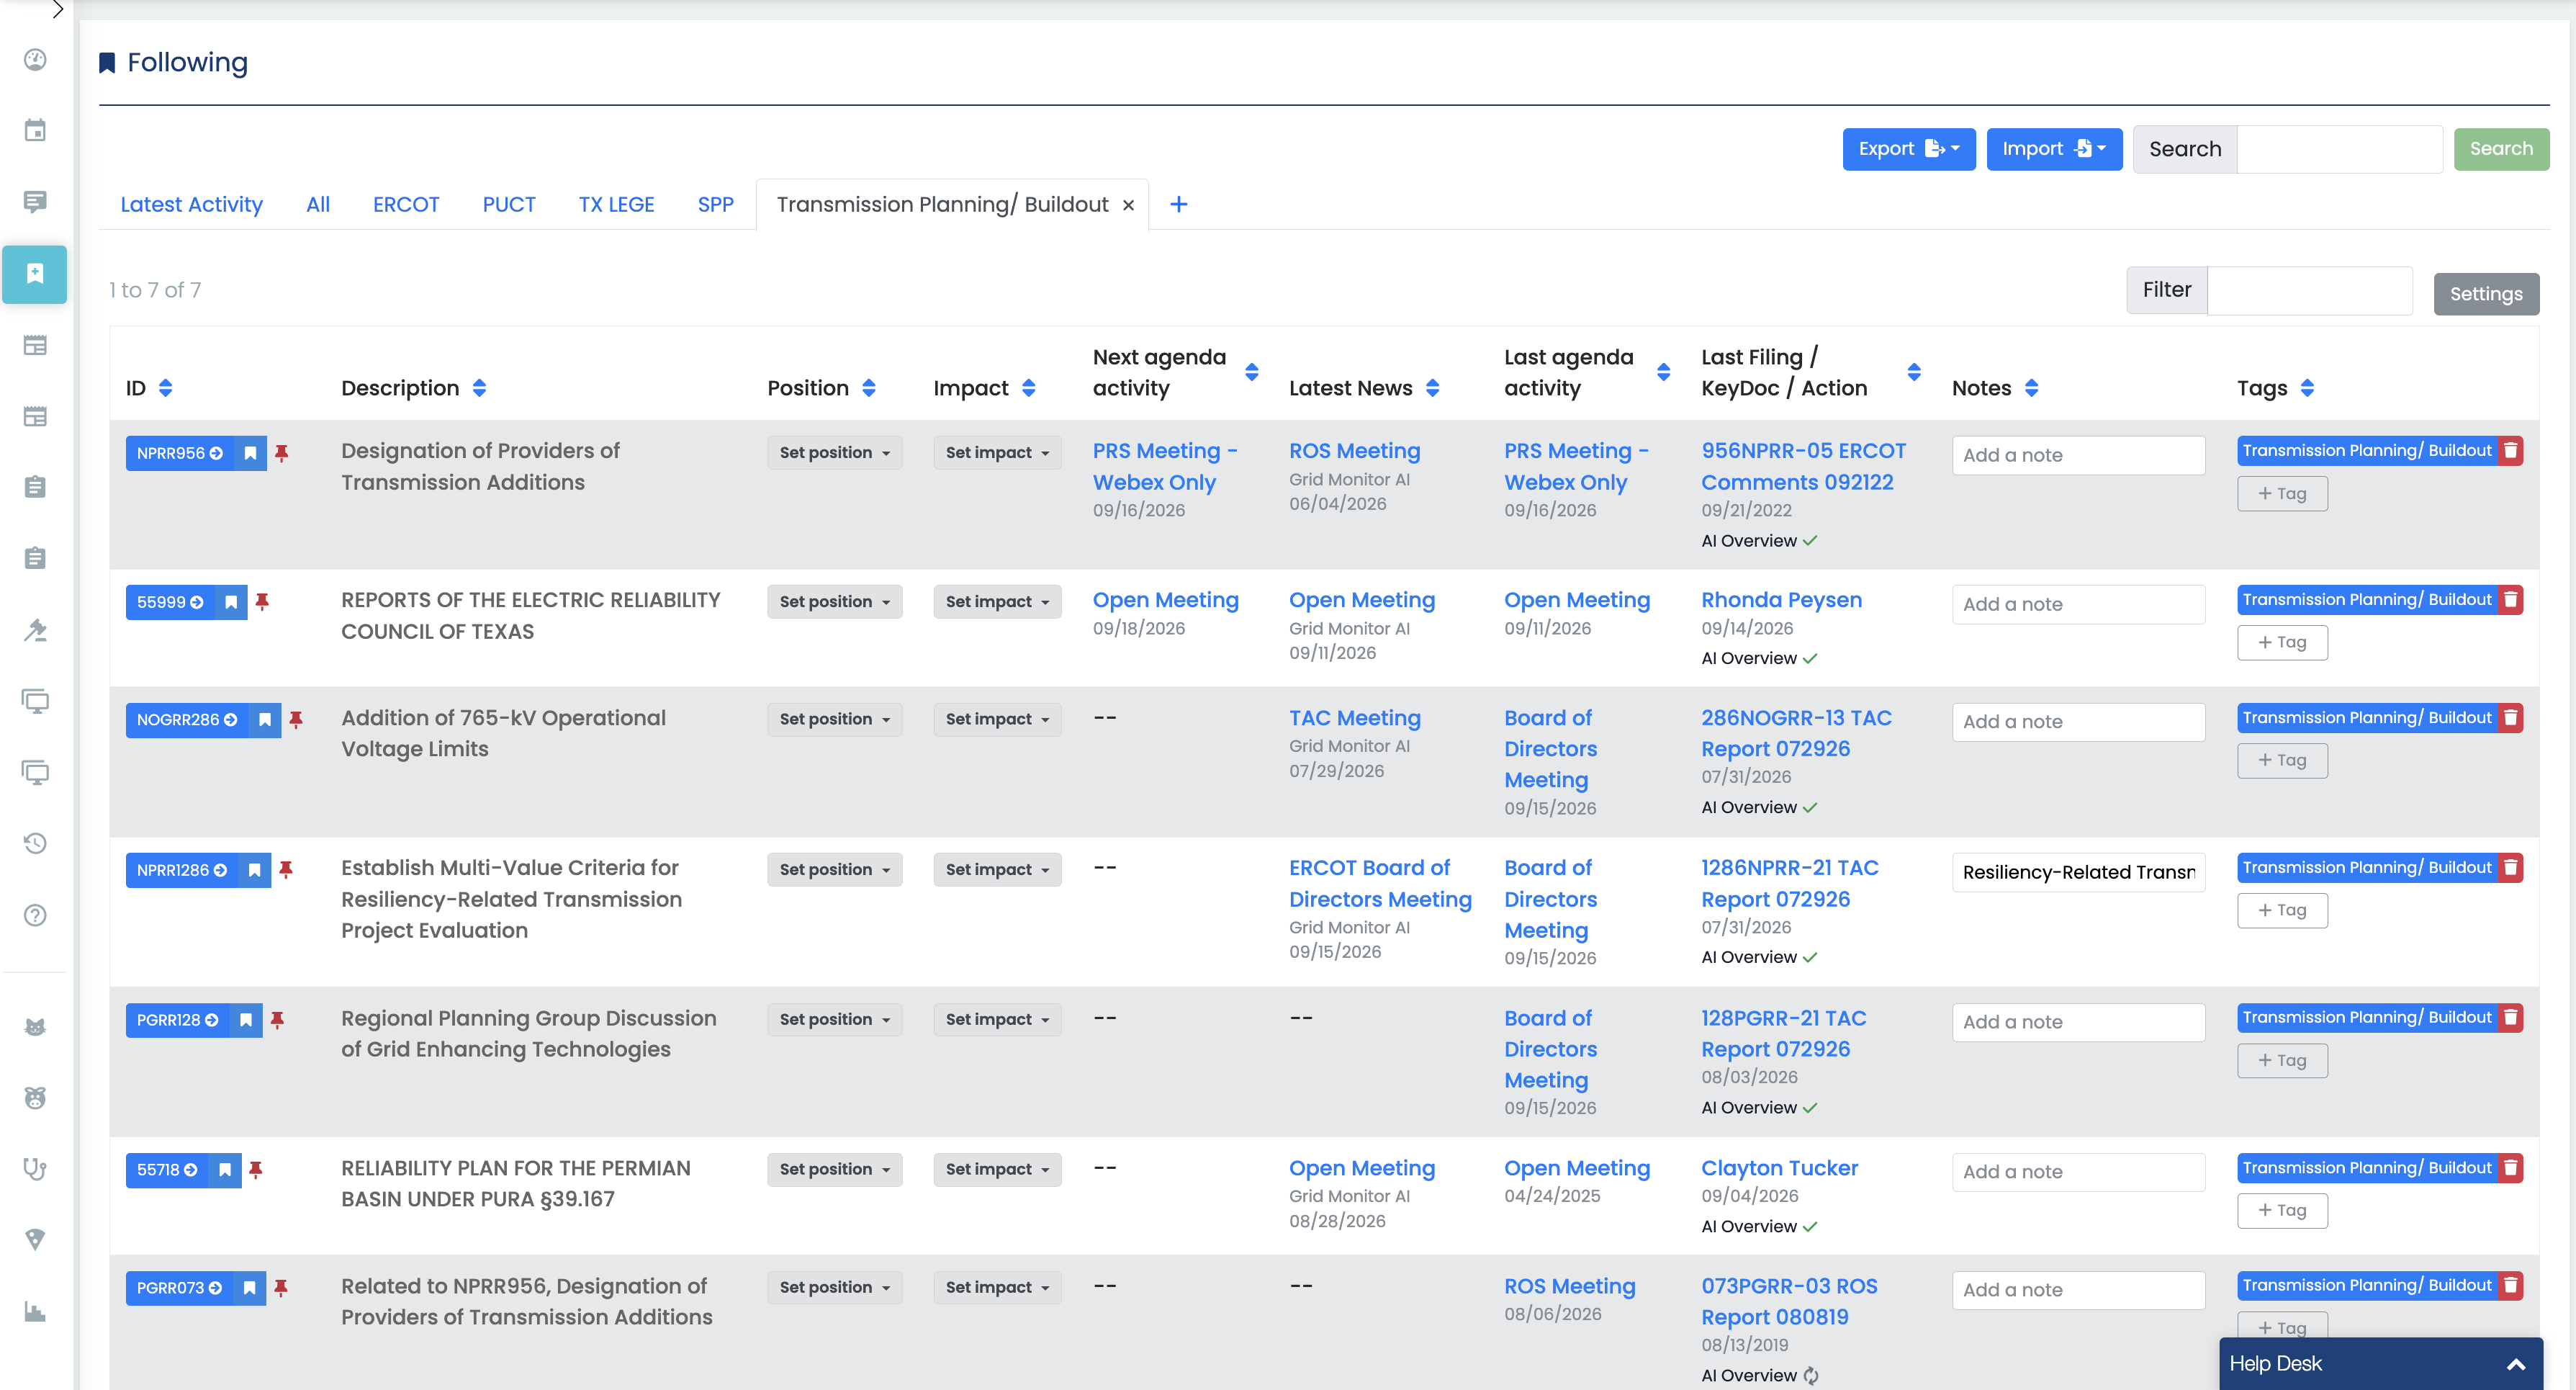Switch to the Latest Activity tab
Viewport: 2576px width, 1390px height.
pos(191,204)
